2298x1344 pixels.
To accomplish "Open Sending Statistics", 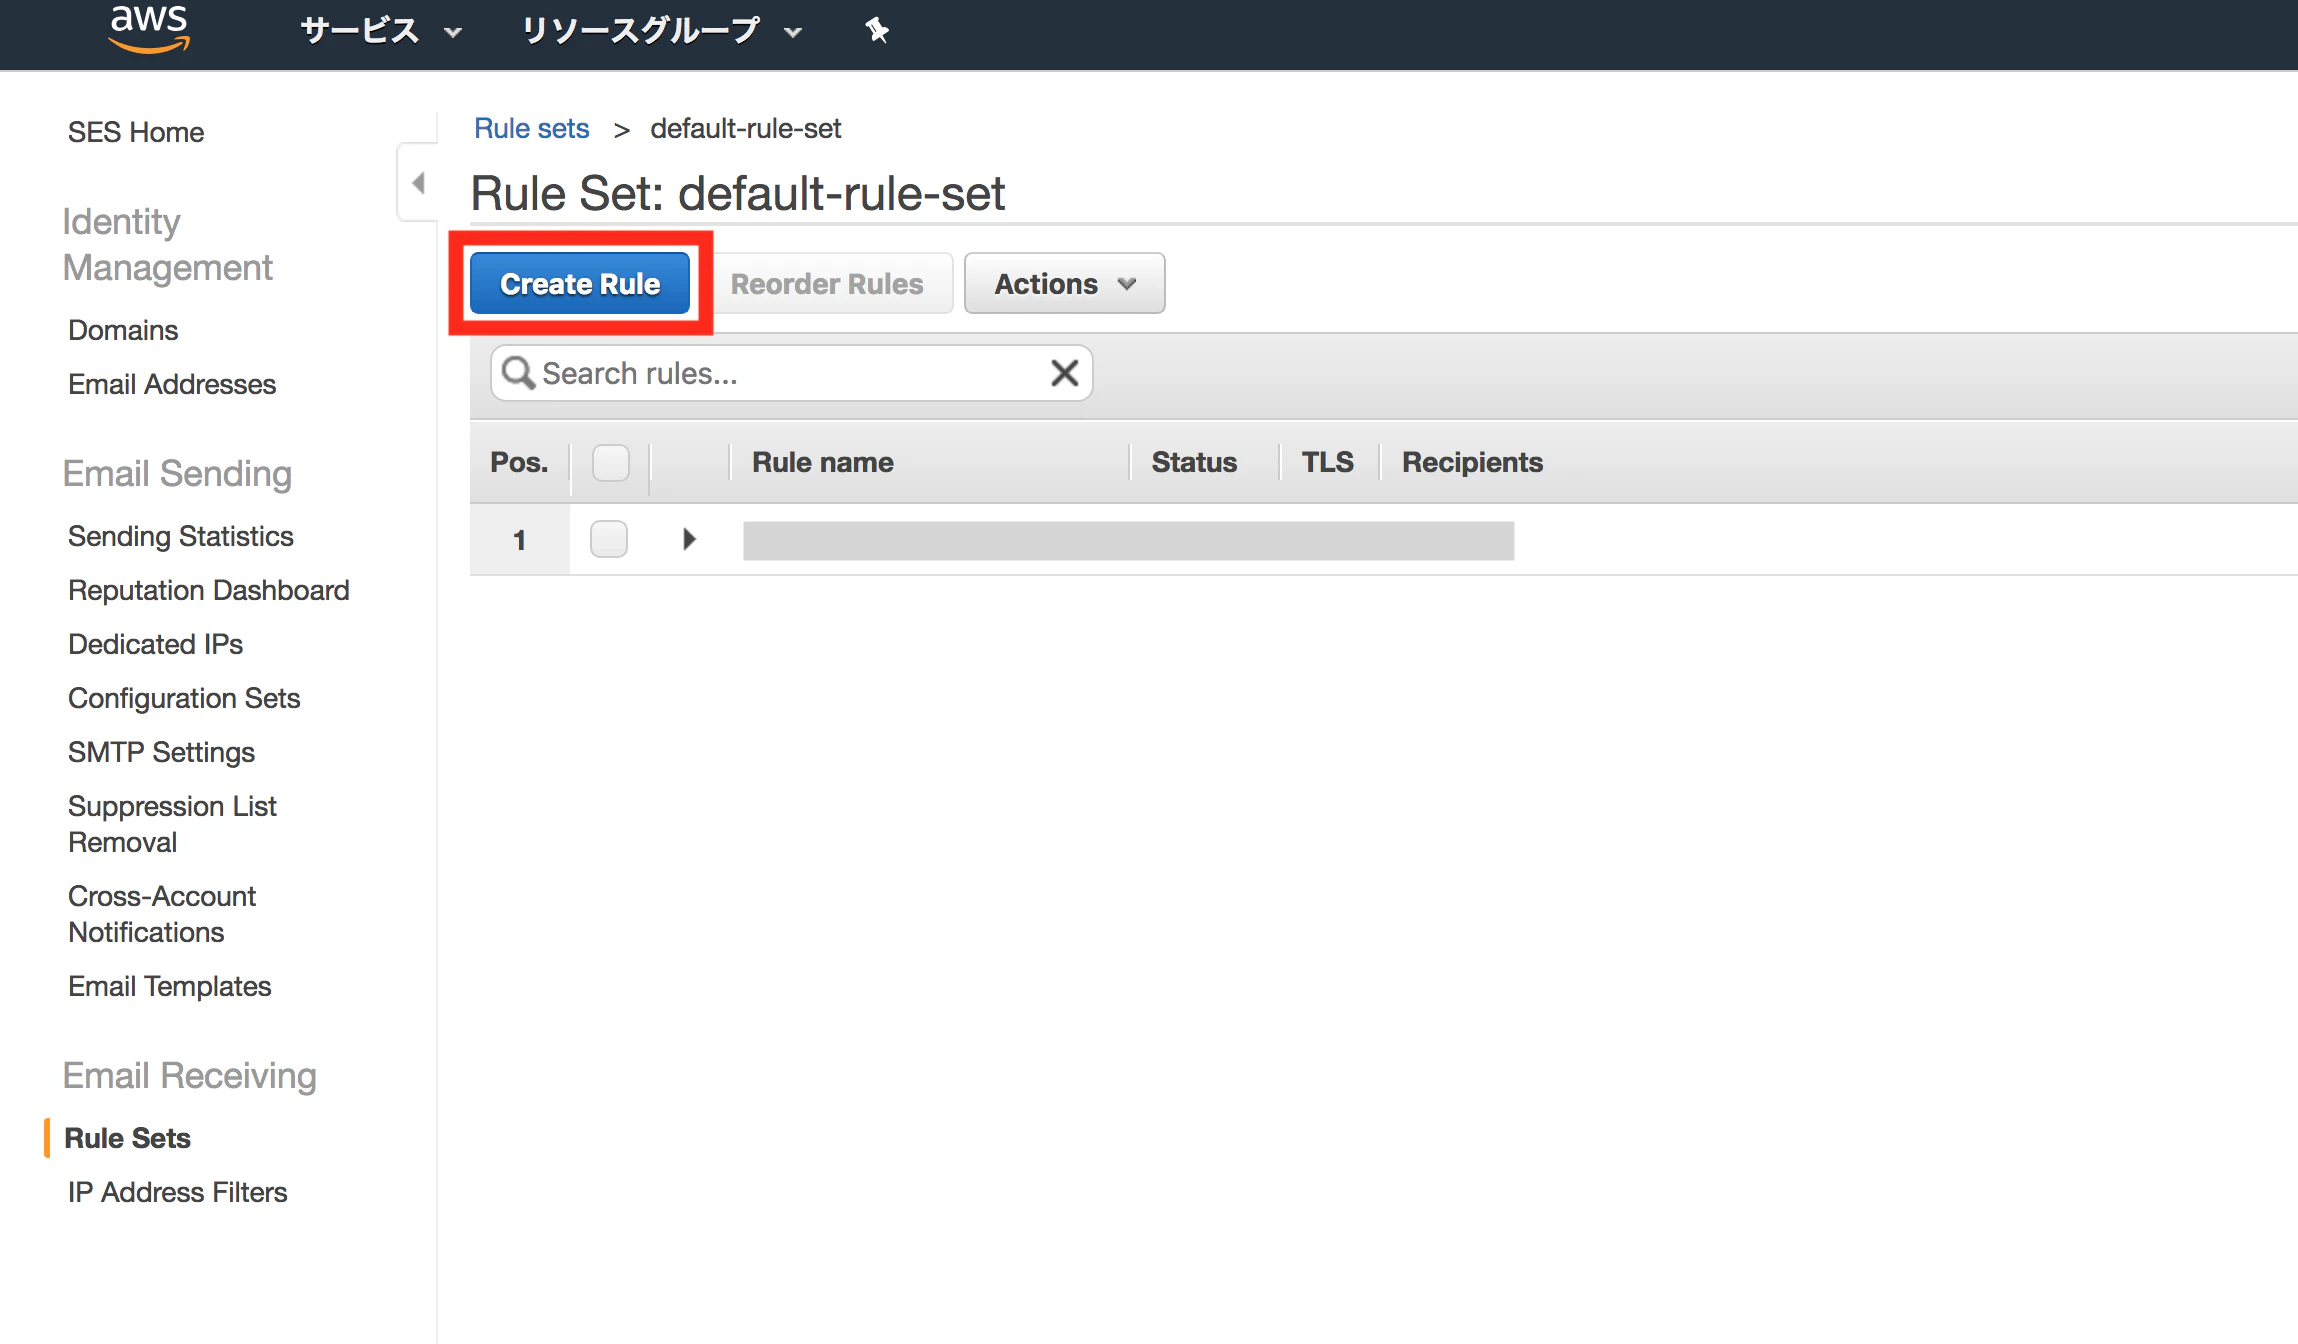I will (181, 536).
